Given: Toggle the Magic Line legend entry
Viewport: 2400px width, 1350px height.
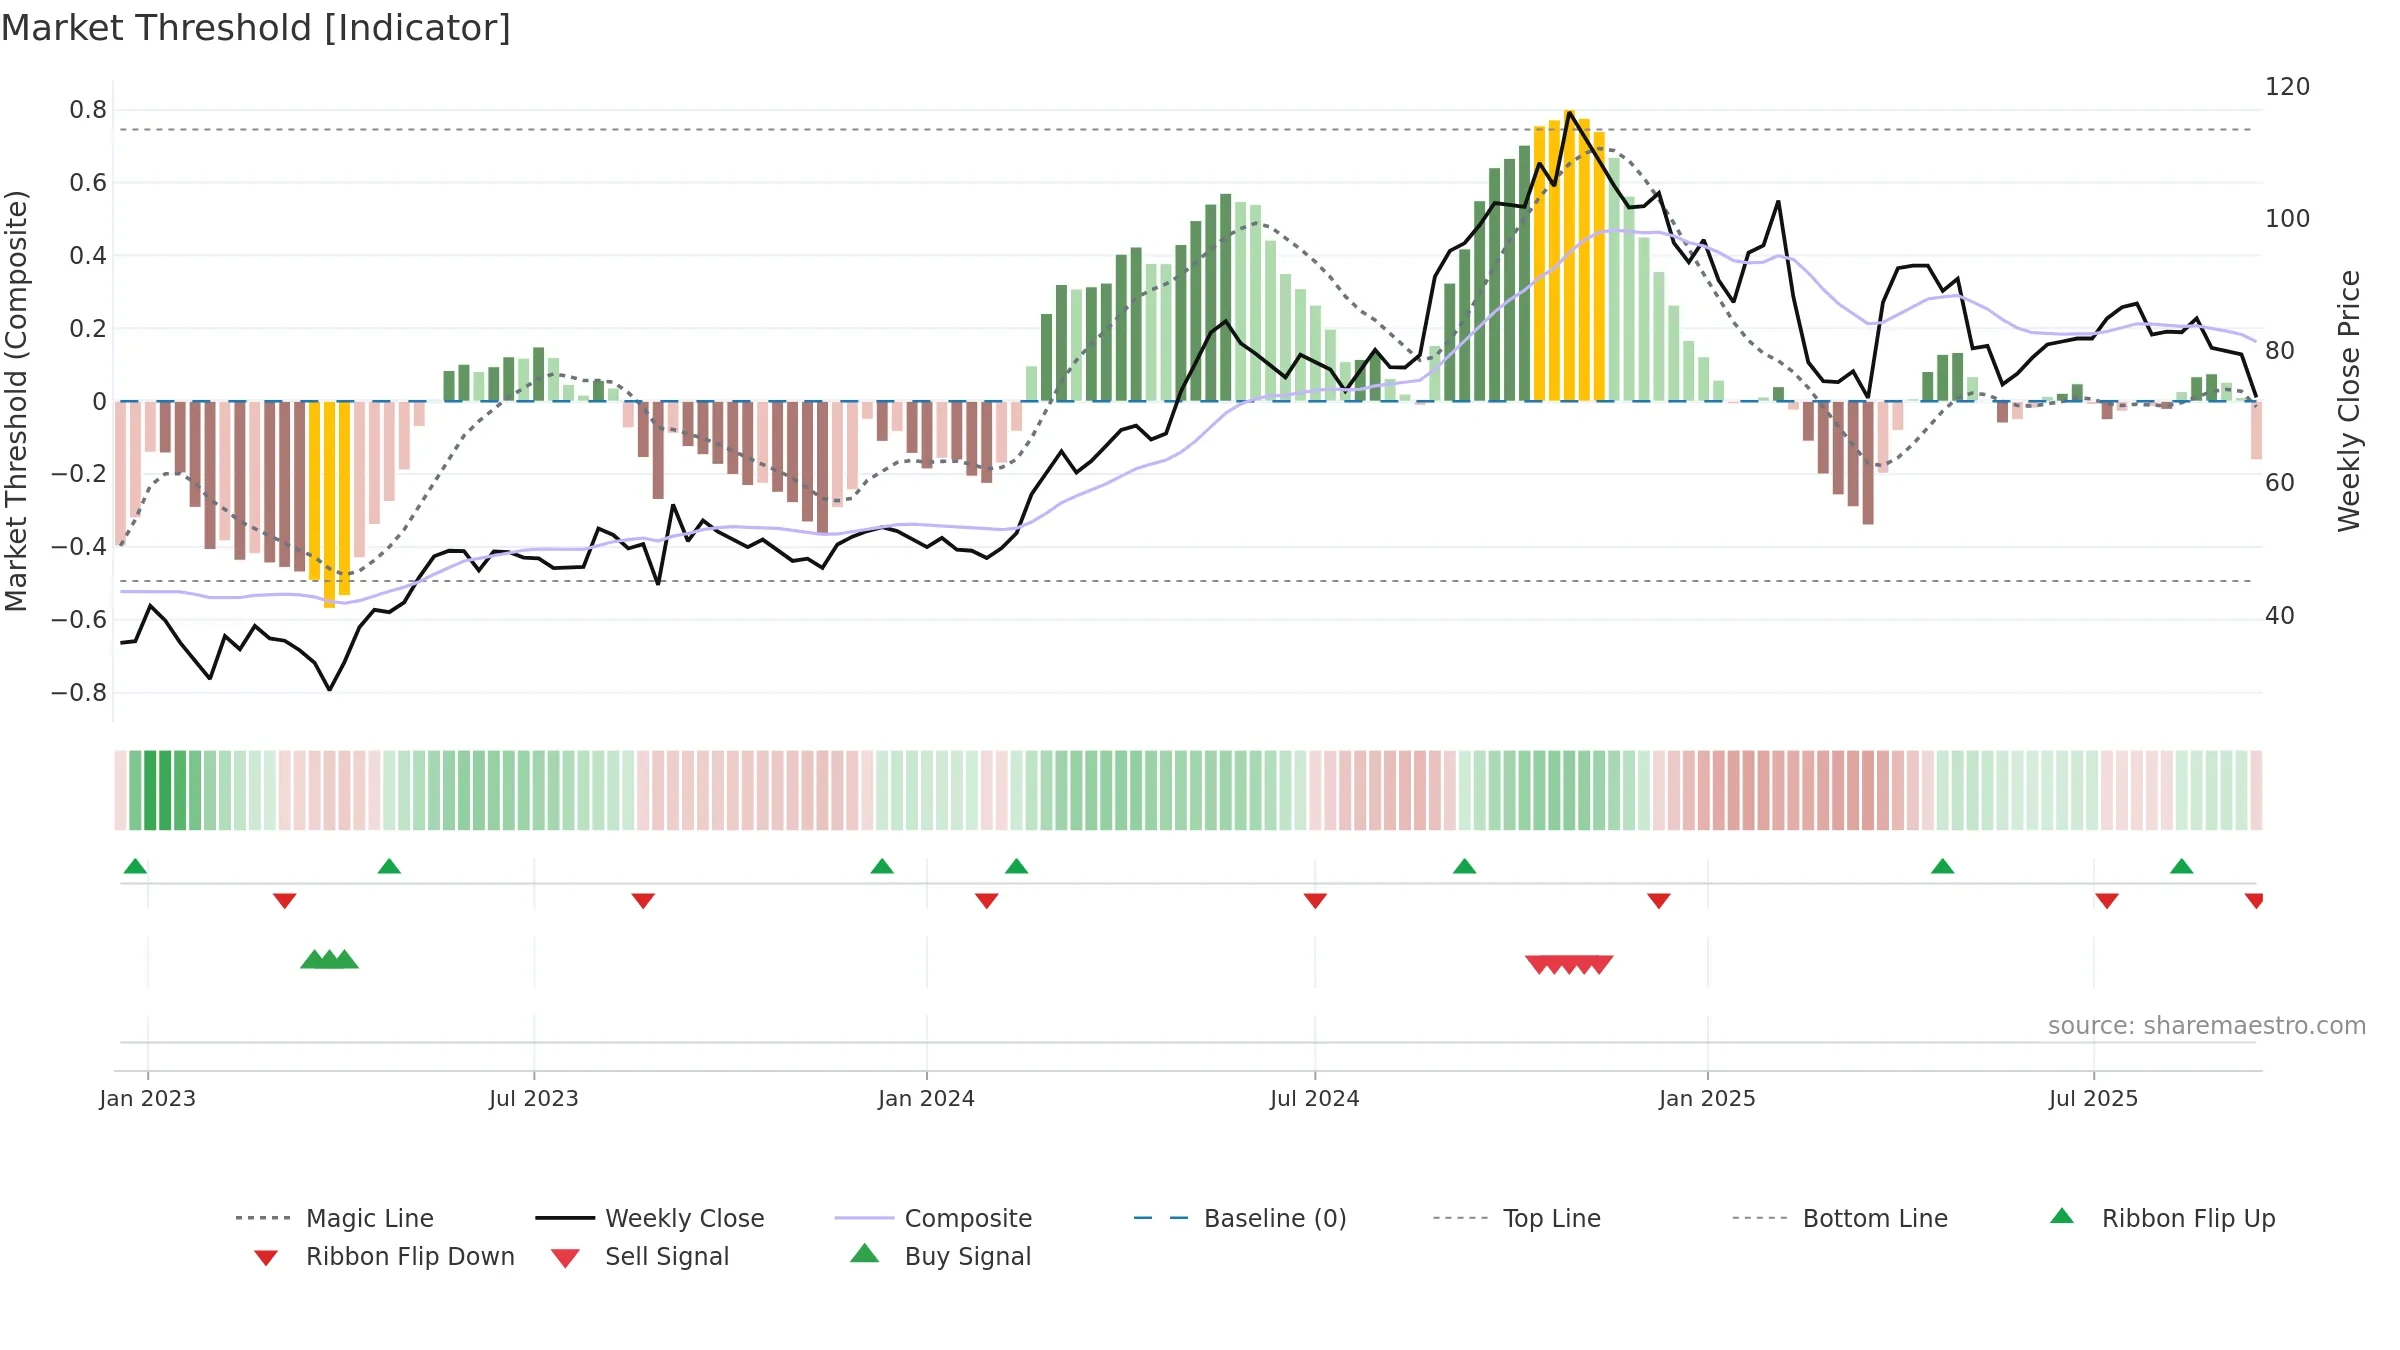Looking at the screenshot, I should 334,1218.
